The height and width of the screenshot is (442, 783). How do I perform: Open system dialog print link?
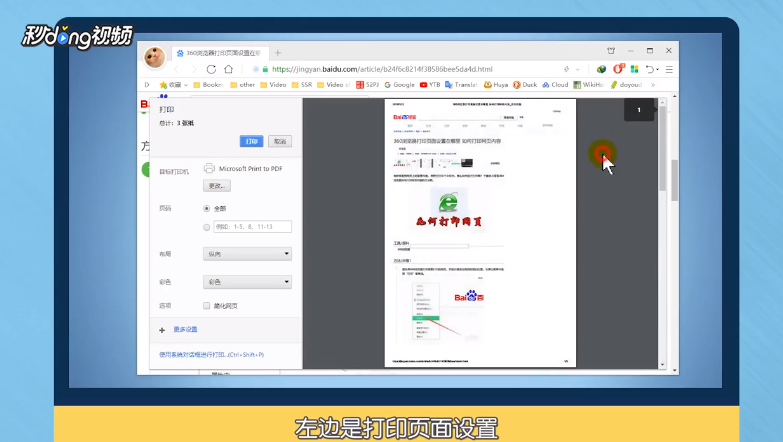point(211,355)
